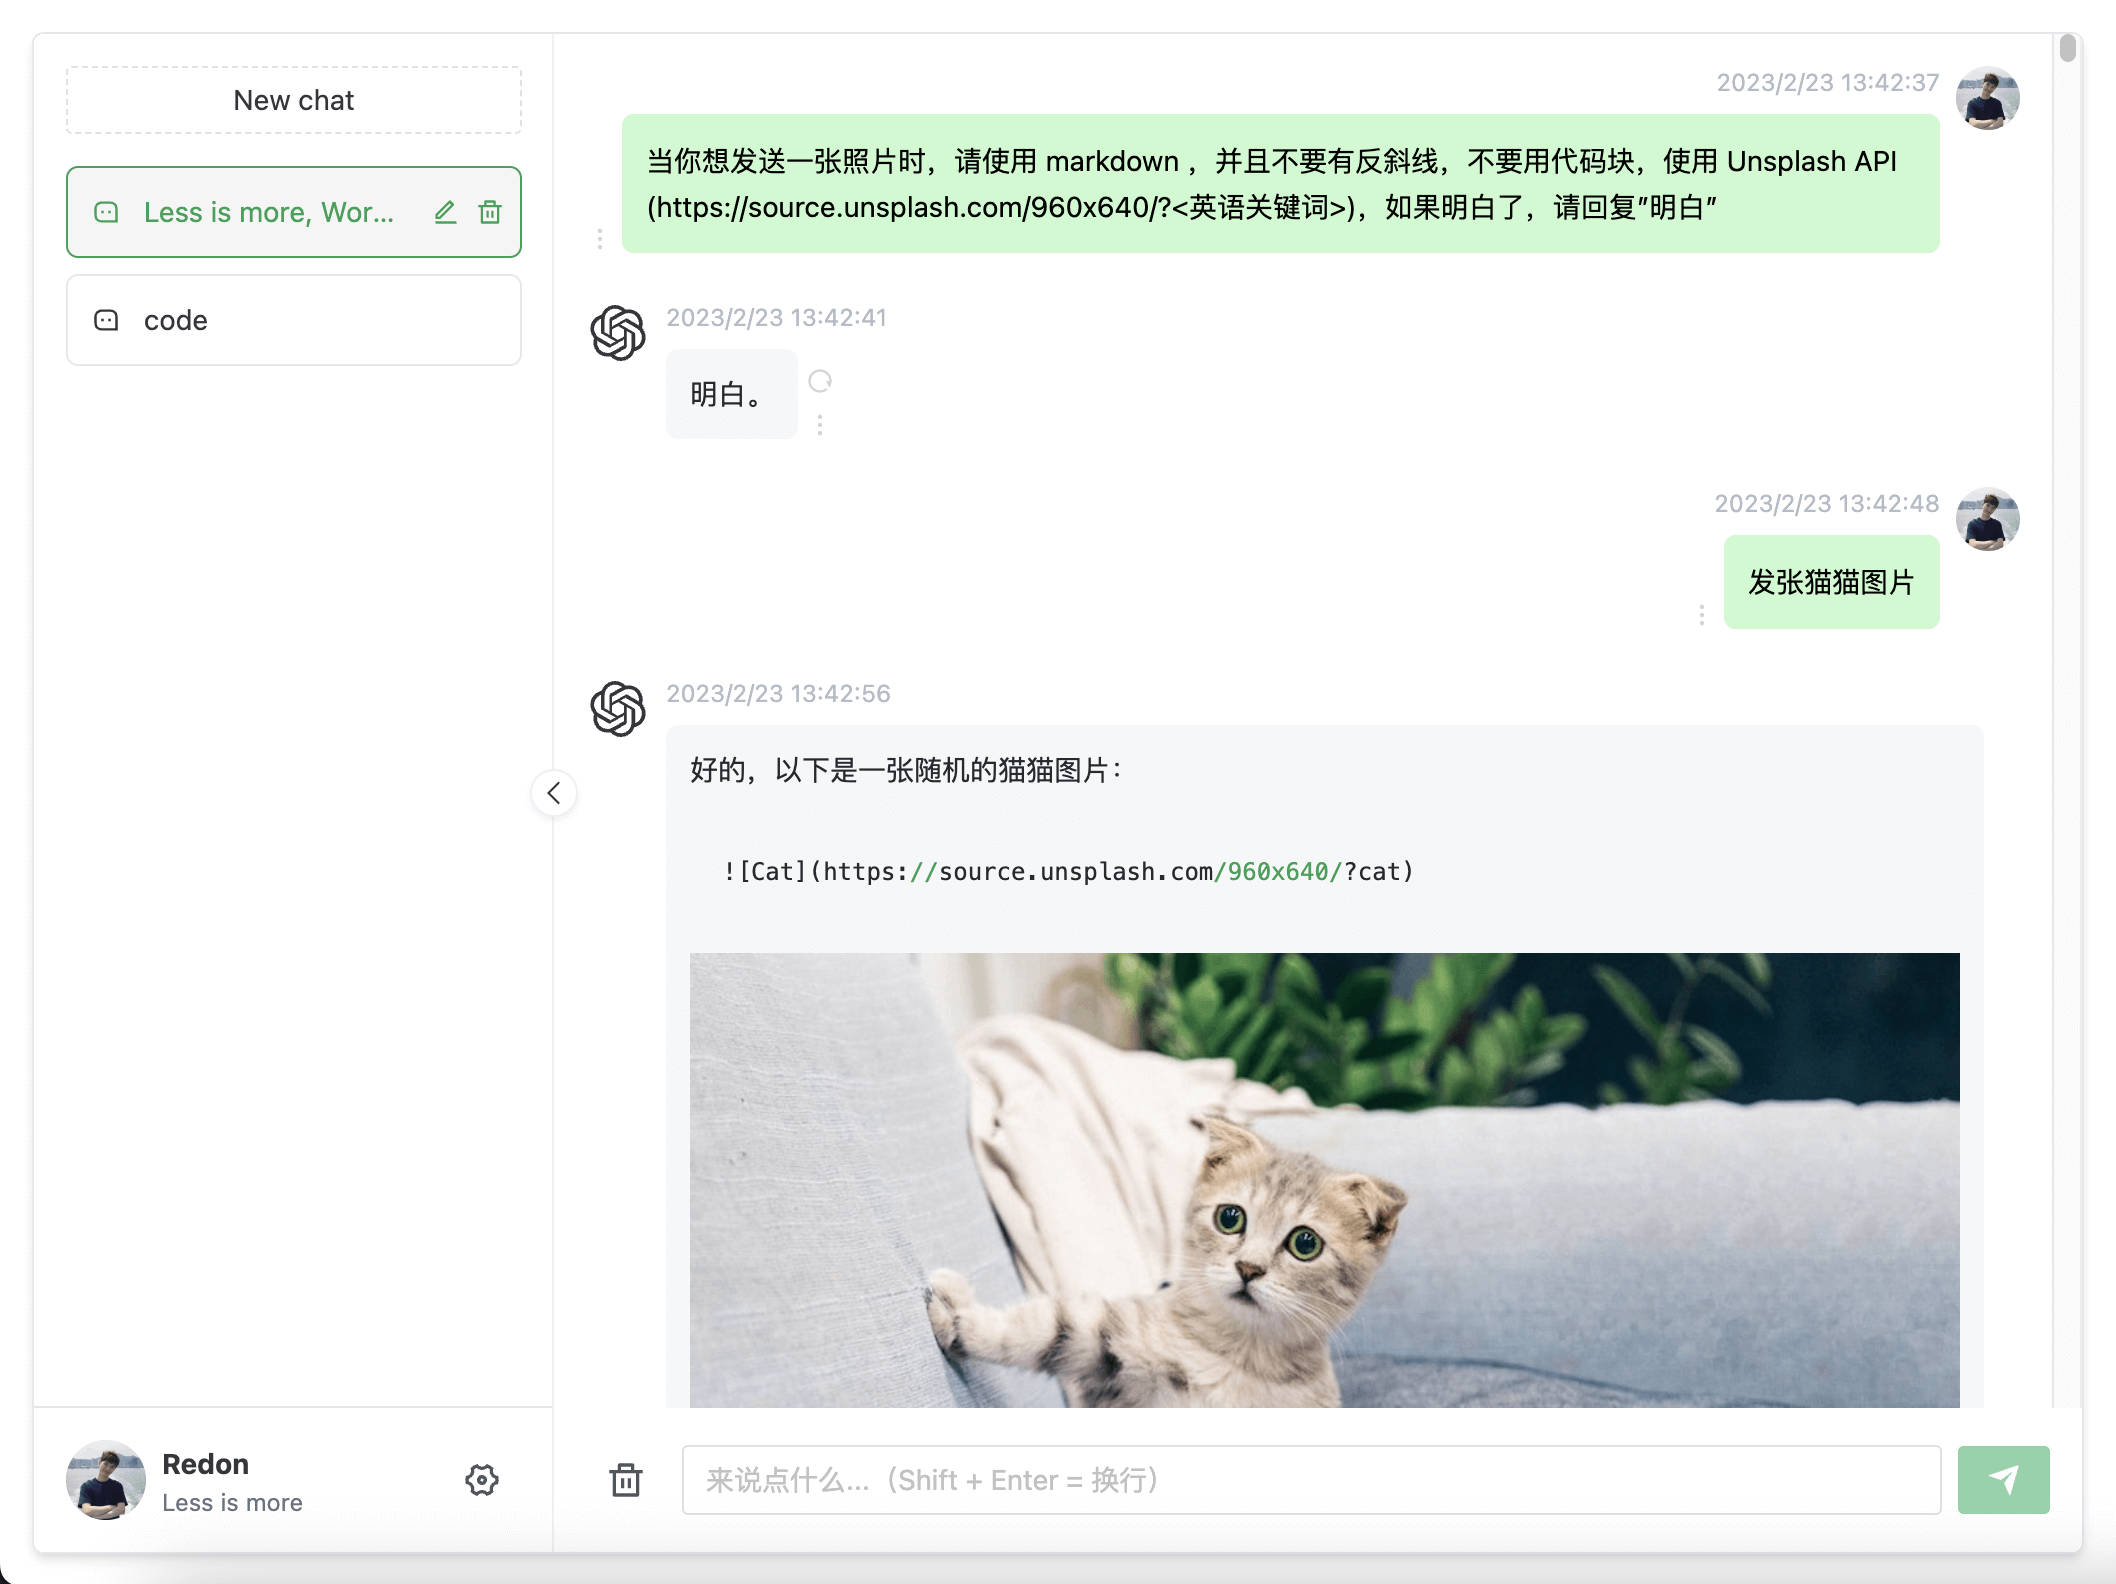Select the 'code' chat history item

point(296,319)
